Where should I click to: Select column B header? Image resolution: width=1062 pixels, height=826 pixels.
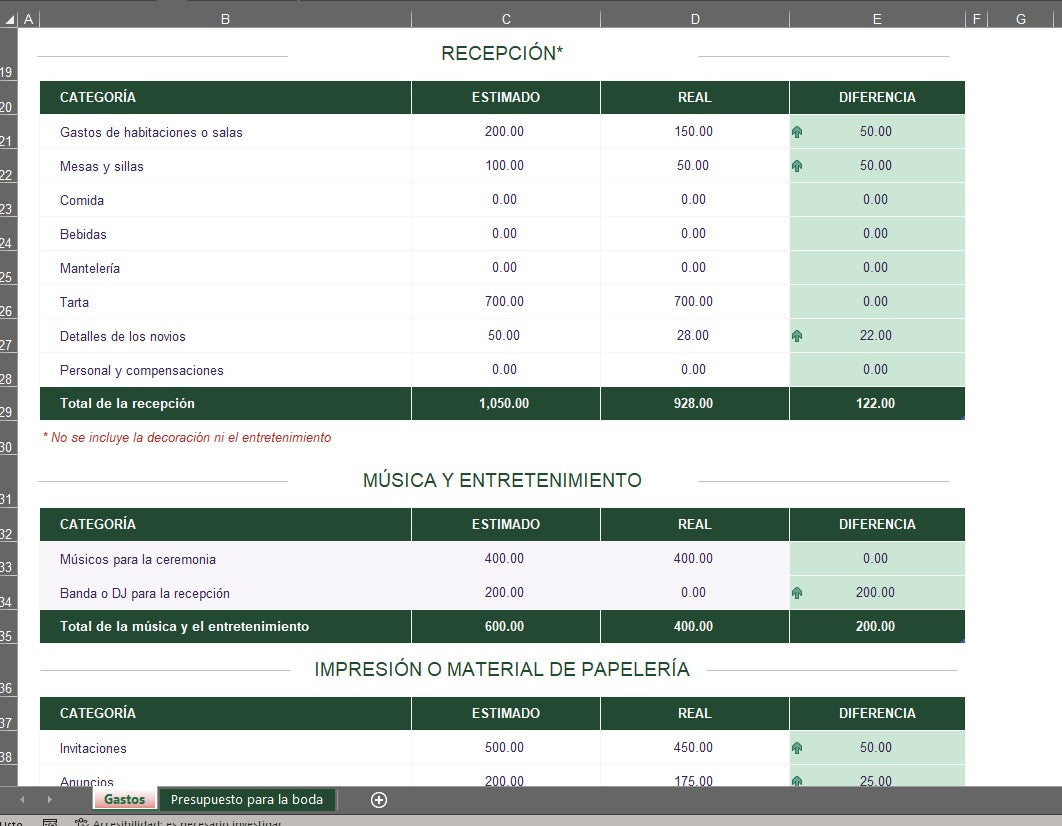click(226, 20)
